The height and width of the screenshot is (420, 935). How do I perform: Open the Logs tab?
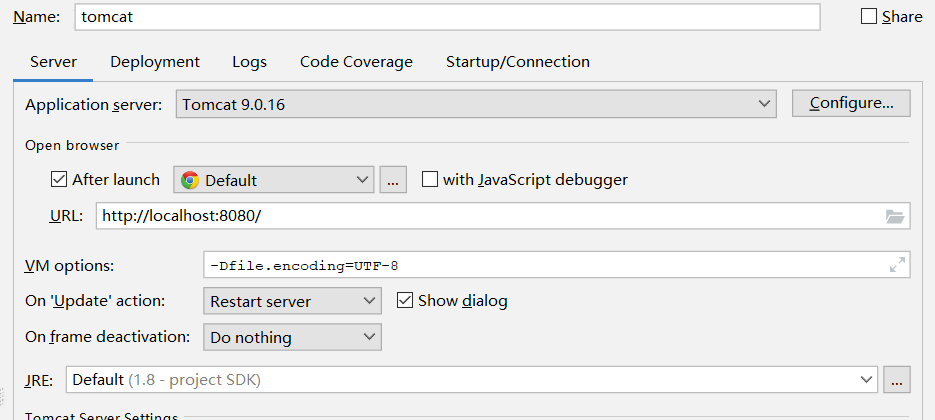click(x=249, y=62)
